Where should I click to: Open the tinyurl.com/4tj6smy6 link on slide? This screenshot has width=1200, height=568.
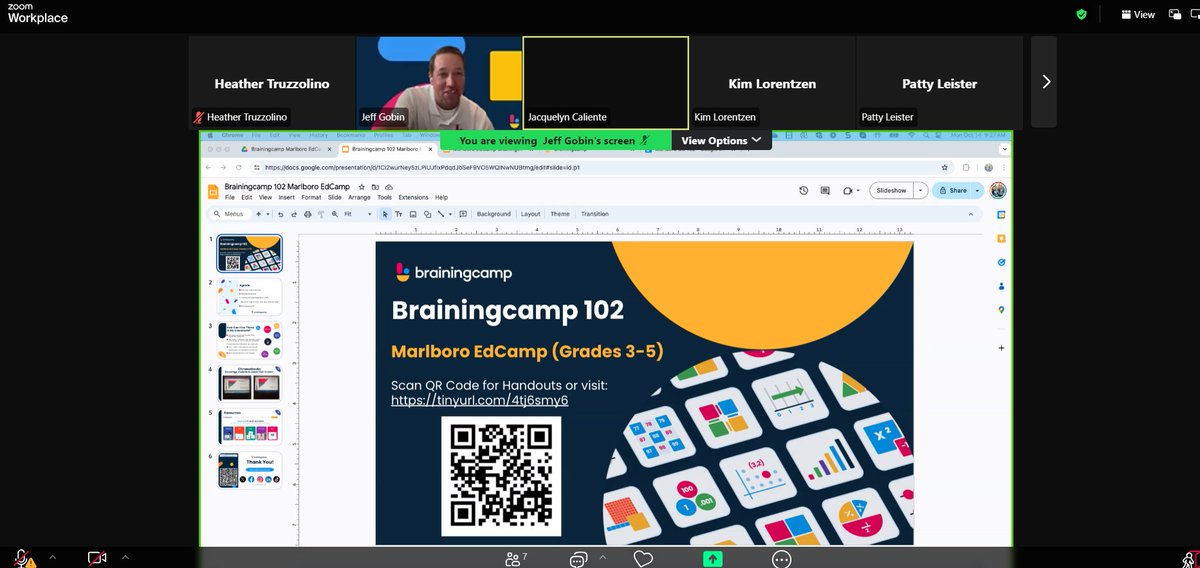[479, 401]
